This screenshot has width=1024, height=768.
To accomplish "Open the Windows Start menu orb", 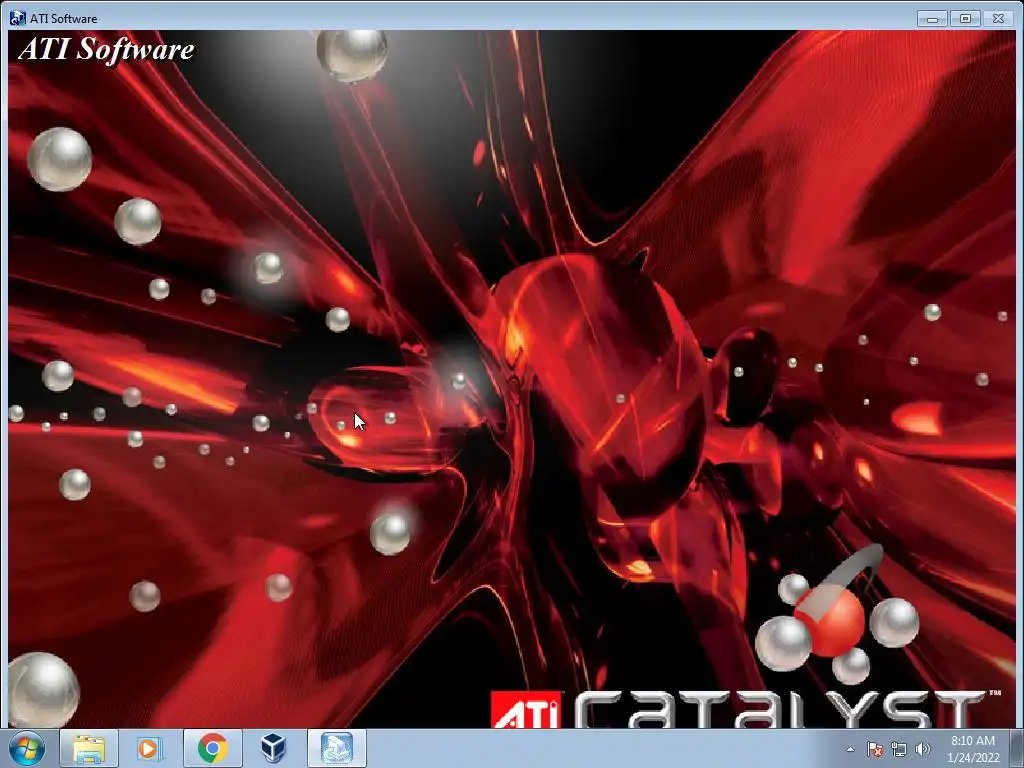I will (27, 748).
